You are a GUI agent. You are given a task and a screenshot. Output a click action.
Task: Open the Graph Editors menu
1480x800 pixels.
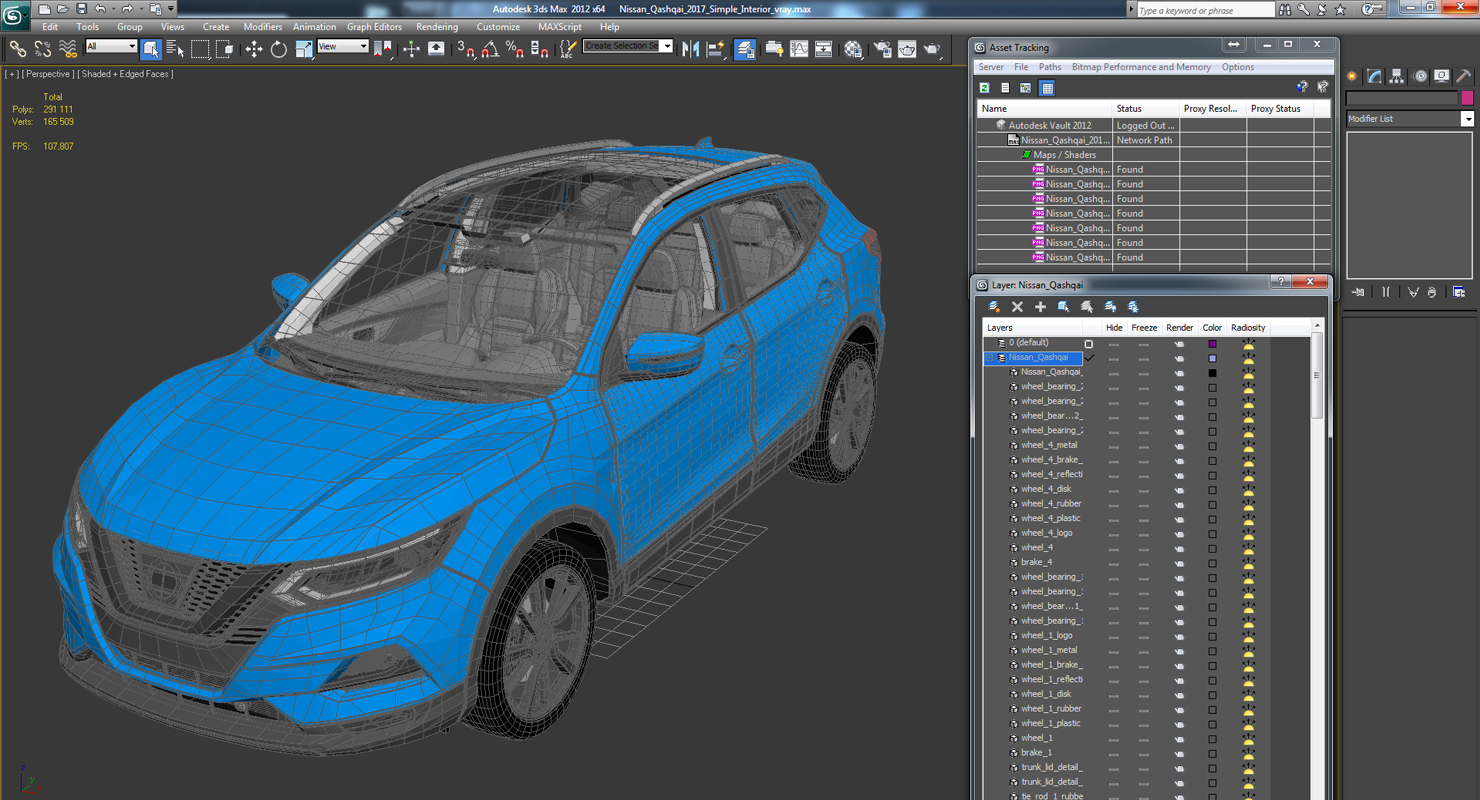pos(374,27)
